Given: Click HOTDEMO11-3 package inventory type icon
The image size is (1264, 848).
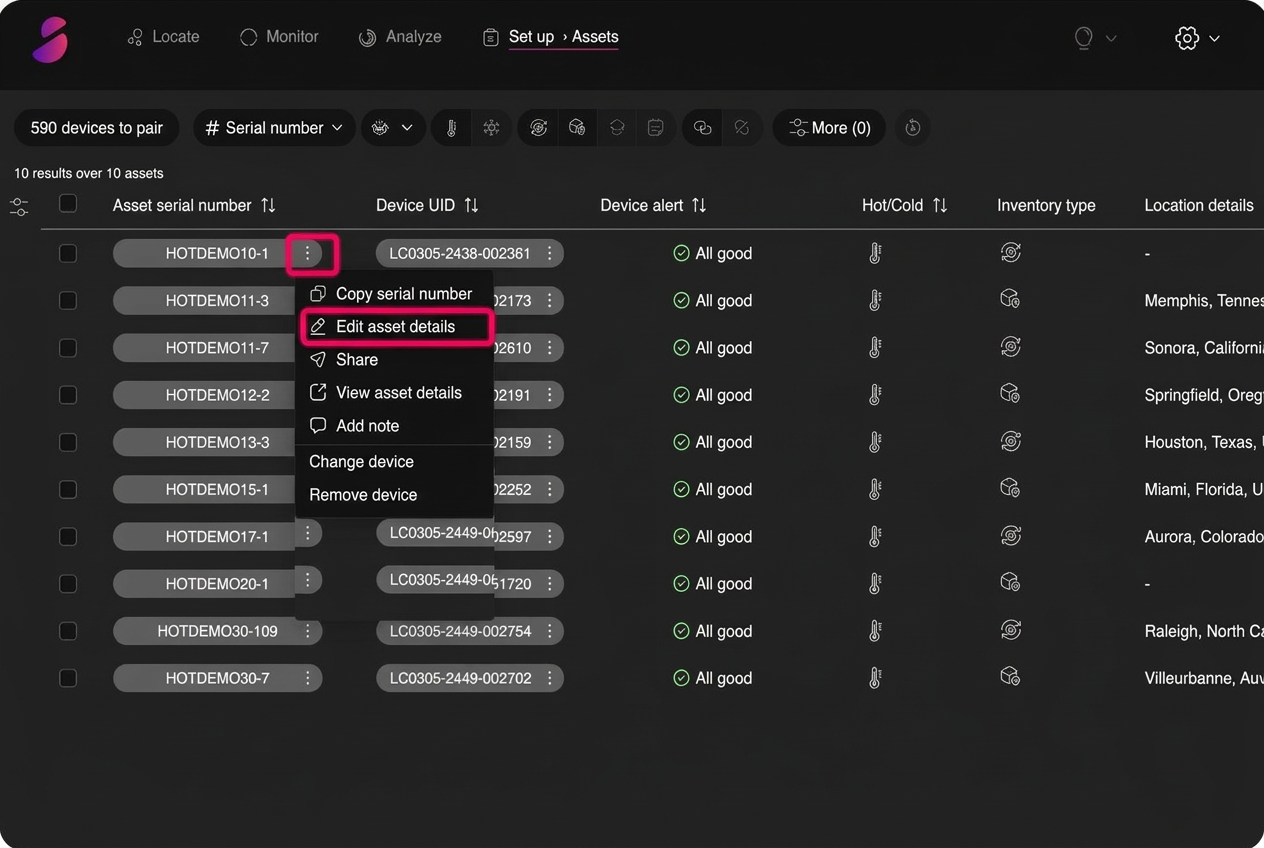Looking at the screenshot, I should point(1010,300).
